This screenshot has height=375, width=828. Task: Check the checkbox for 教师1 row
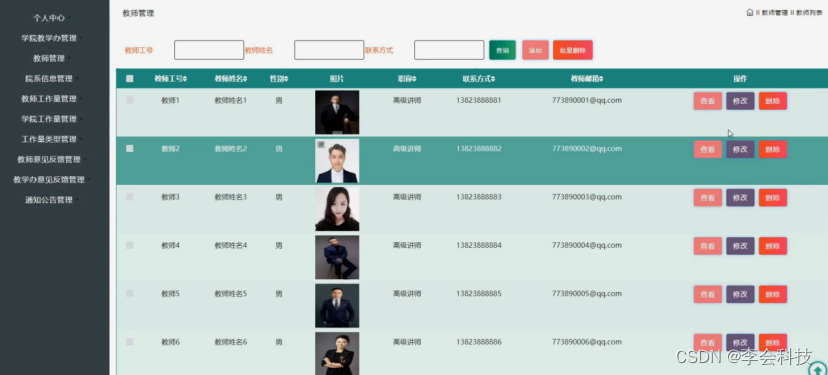tap(129, 100)
